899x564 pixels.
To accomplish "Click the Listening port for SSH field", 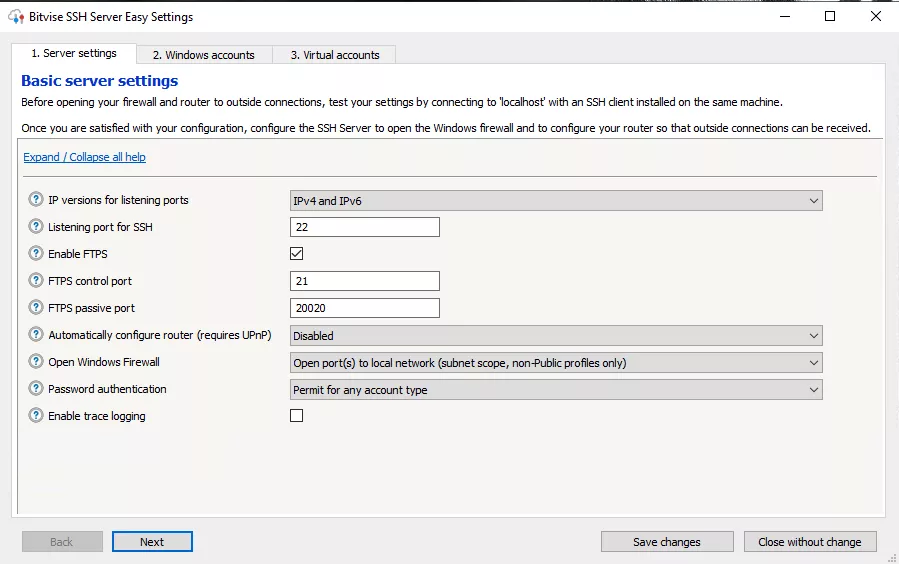I will 365,227.
